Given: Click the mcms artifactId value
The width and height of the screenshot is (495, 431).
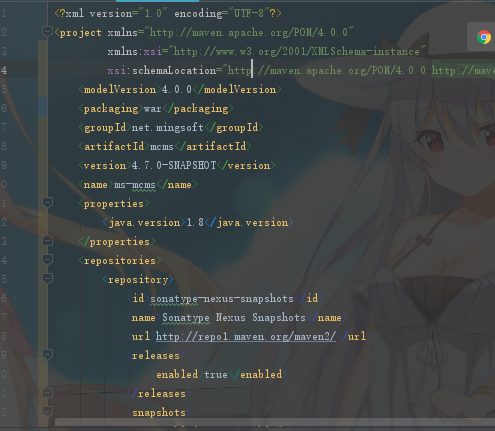Looking at the screenshot, I should pos(162,147).
